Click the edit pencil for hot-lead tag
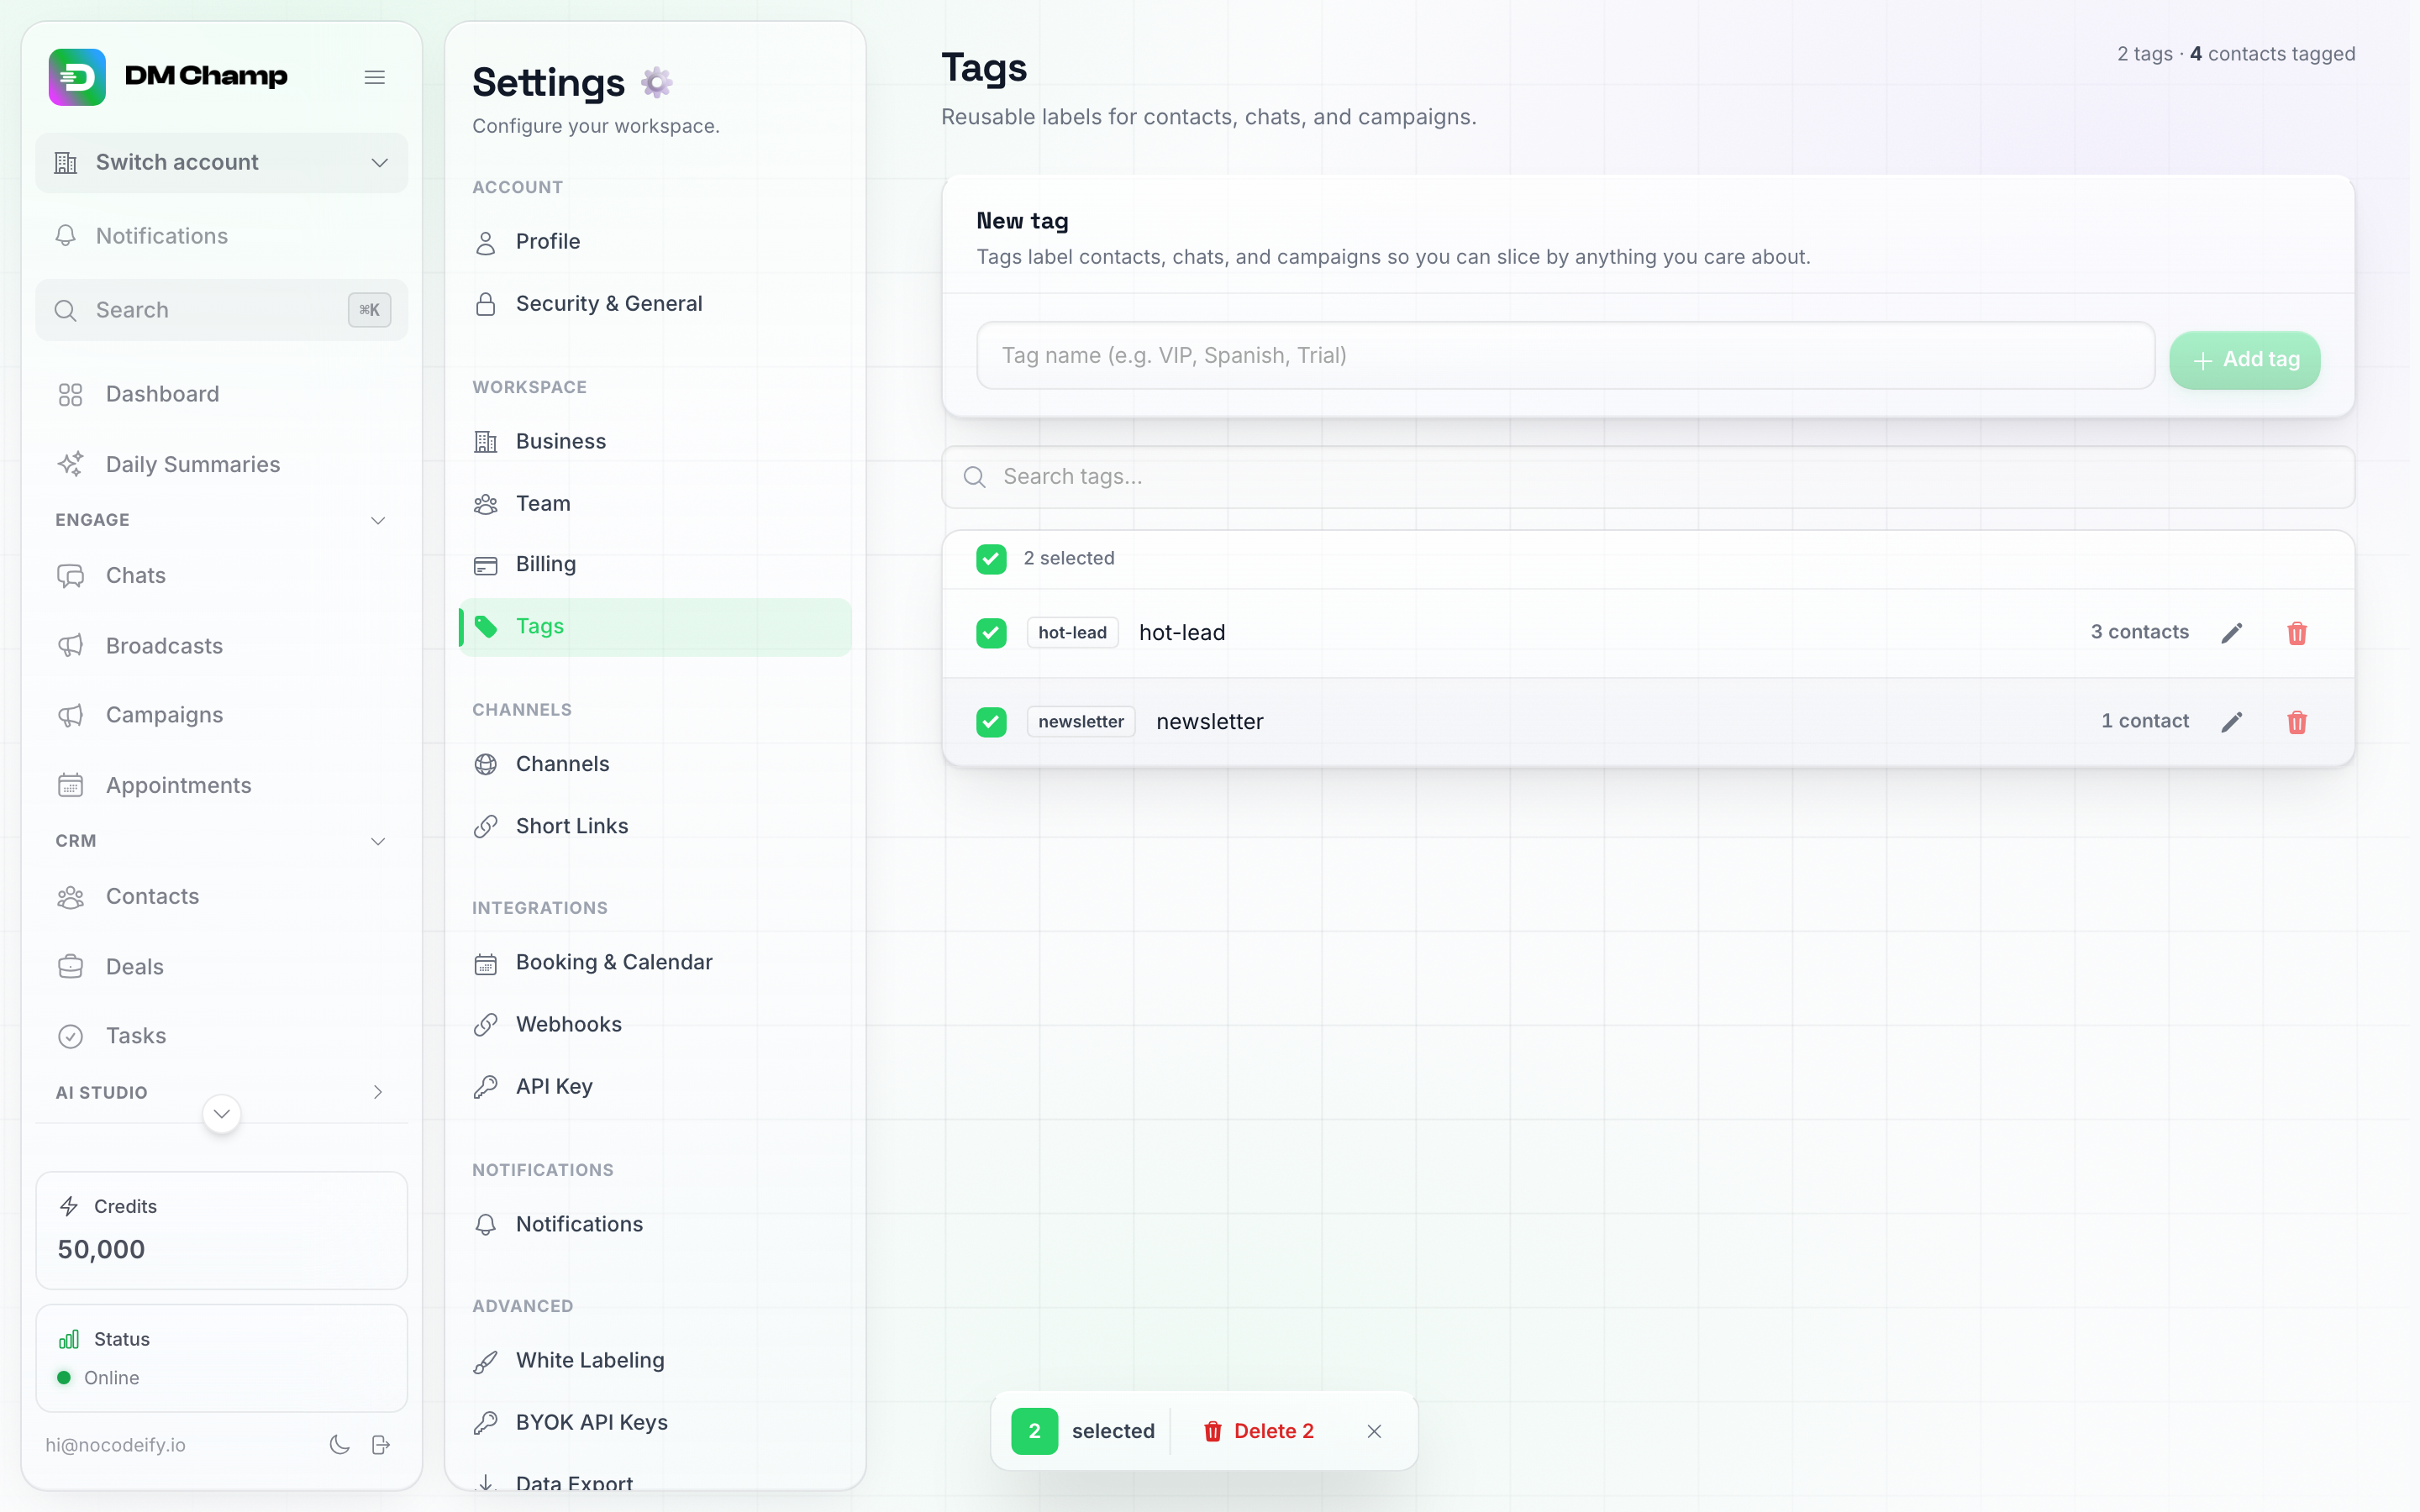Screen dimensions: 2420x1512 click(x=2232, y=633)
